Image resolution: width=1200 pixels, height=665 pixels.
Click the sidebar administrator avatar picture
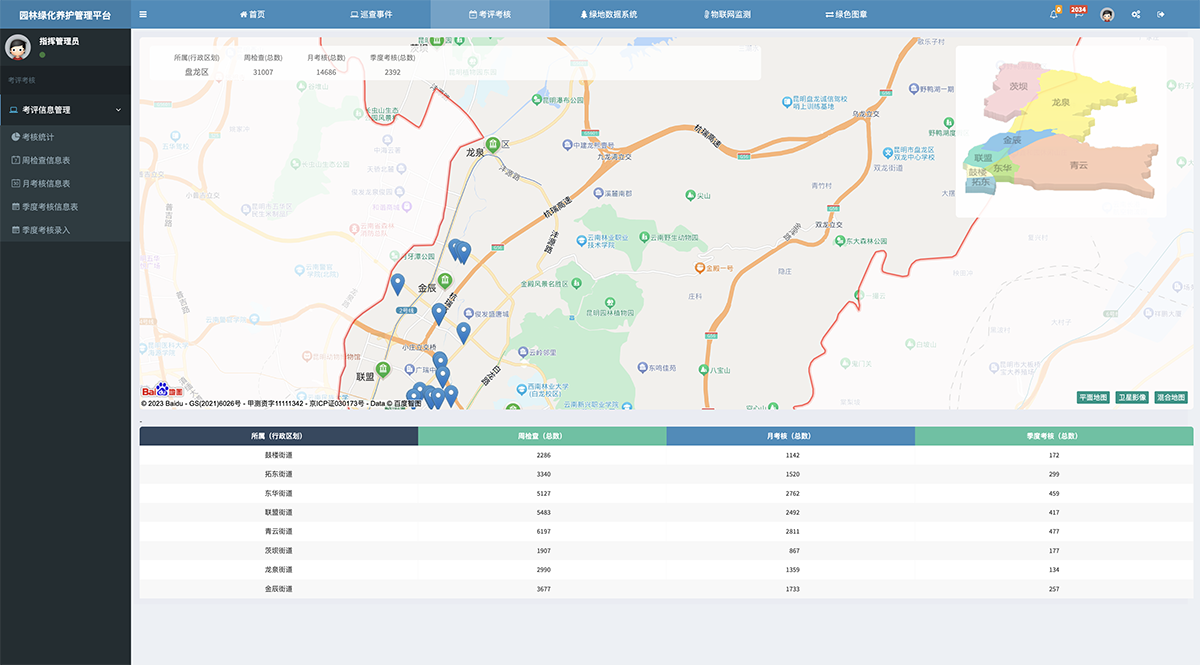tap(17, 47)
